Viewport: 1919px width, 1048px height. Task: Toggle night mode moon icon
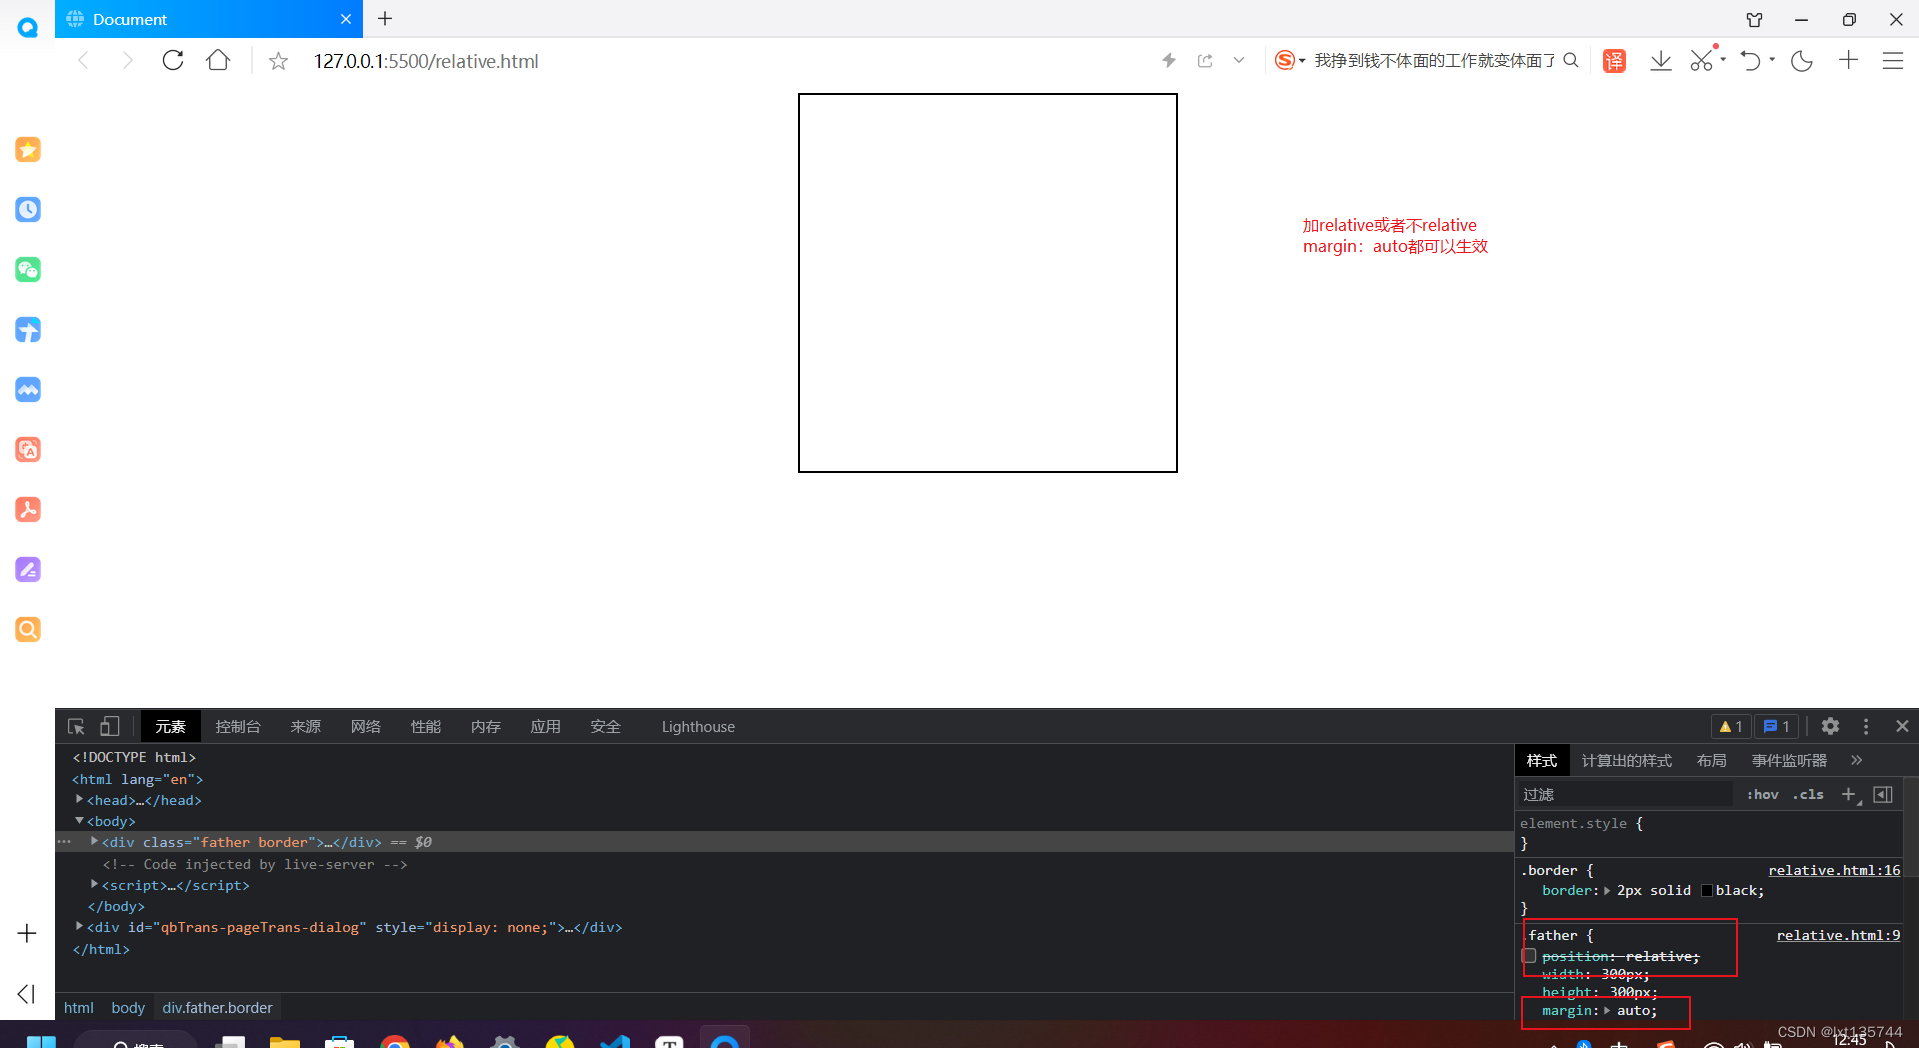[x=1802, y=61]
